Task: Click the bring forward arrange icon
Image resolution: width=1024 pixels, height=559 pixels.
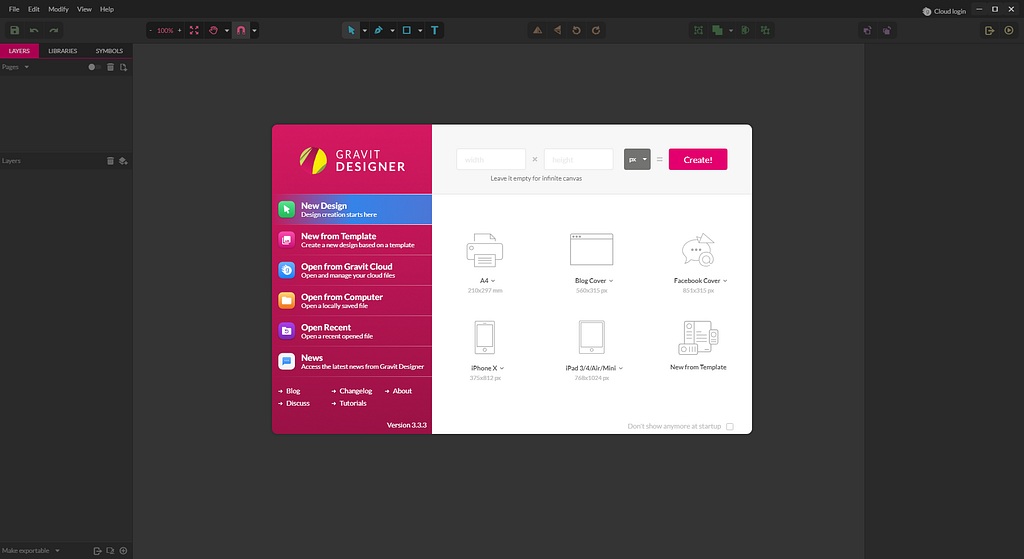Action: pyautogui.click(x=867, y=30)
